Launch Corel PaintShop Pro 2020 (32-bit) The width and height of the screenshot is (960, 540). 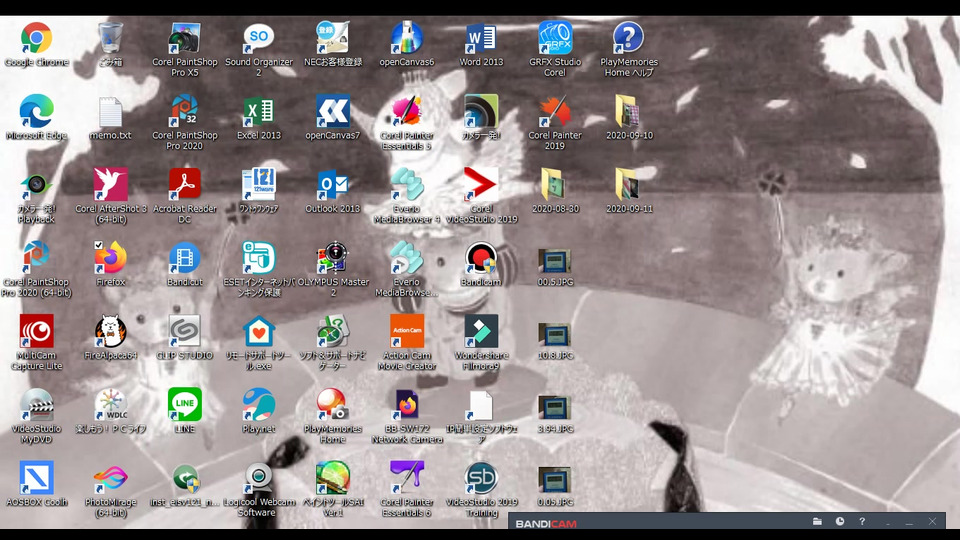[184, 111]
